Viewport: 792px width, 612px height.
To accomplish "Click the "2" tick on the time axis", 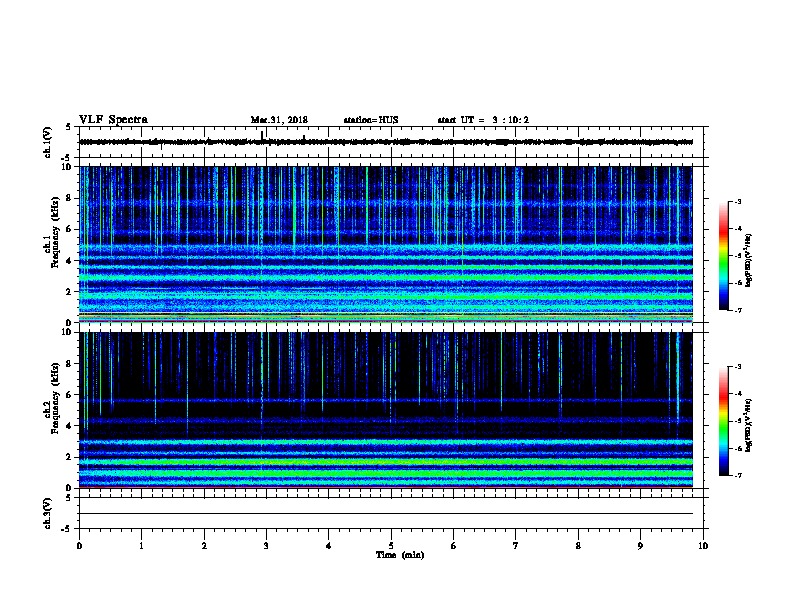I will point(204,546).
